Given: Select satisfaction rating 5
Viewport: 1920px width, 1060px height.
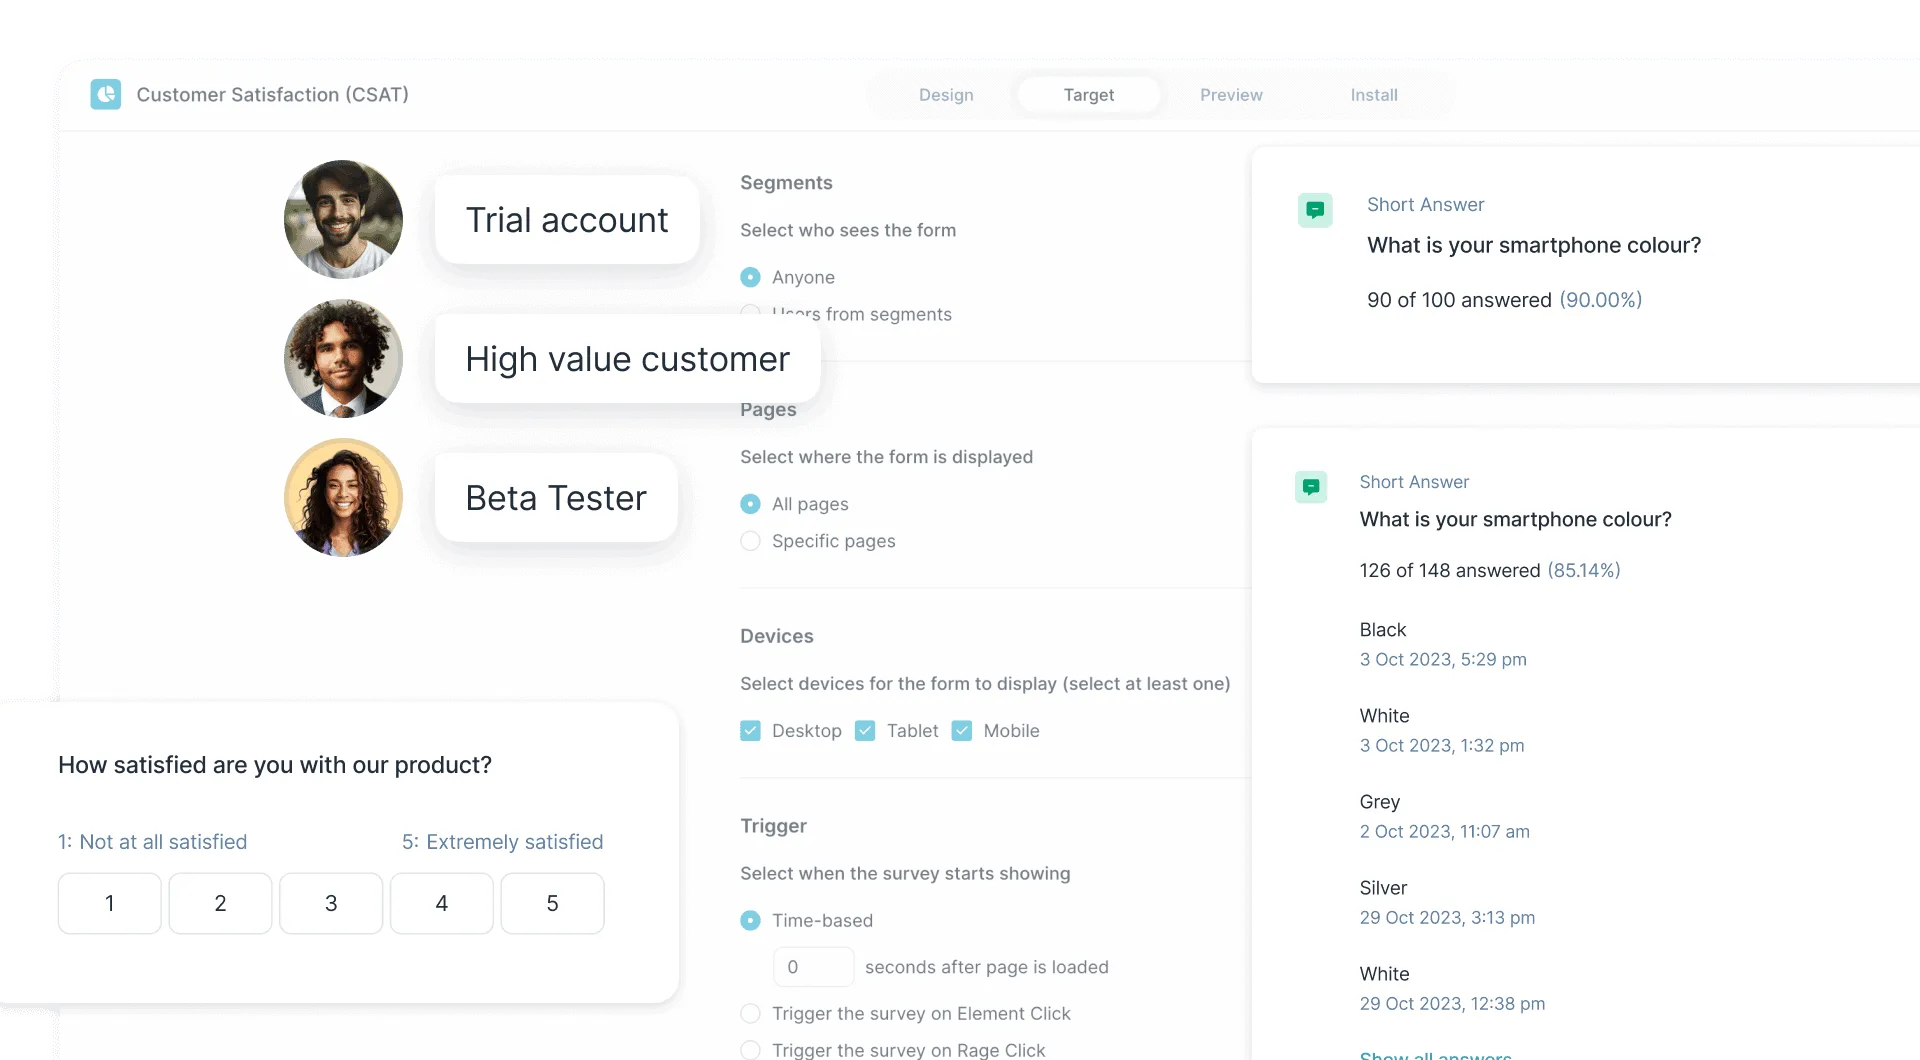Looking at the screenshot, I should (551, 903).
